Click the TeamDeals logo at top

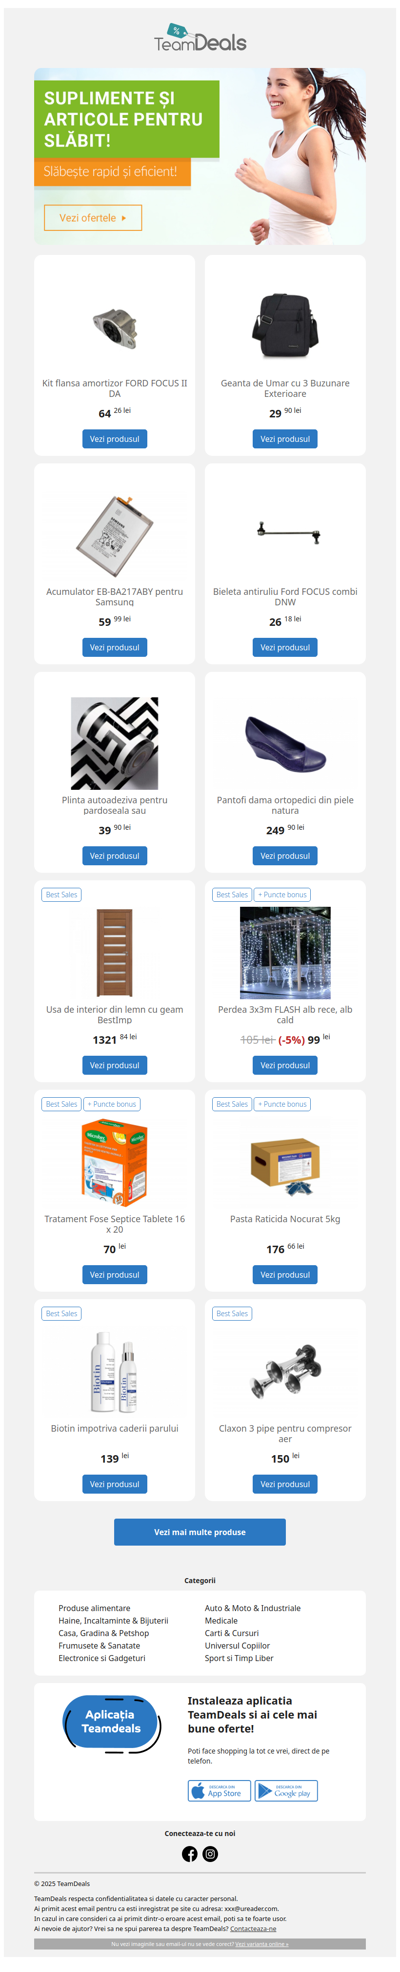(200, 38)
